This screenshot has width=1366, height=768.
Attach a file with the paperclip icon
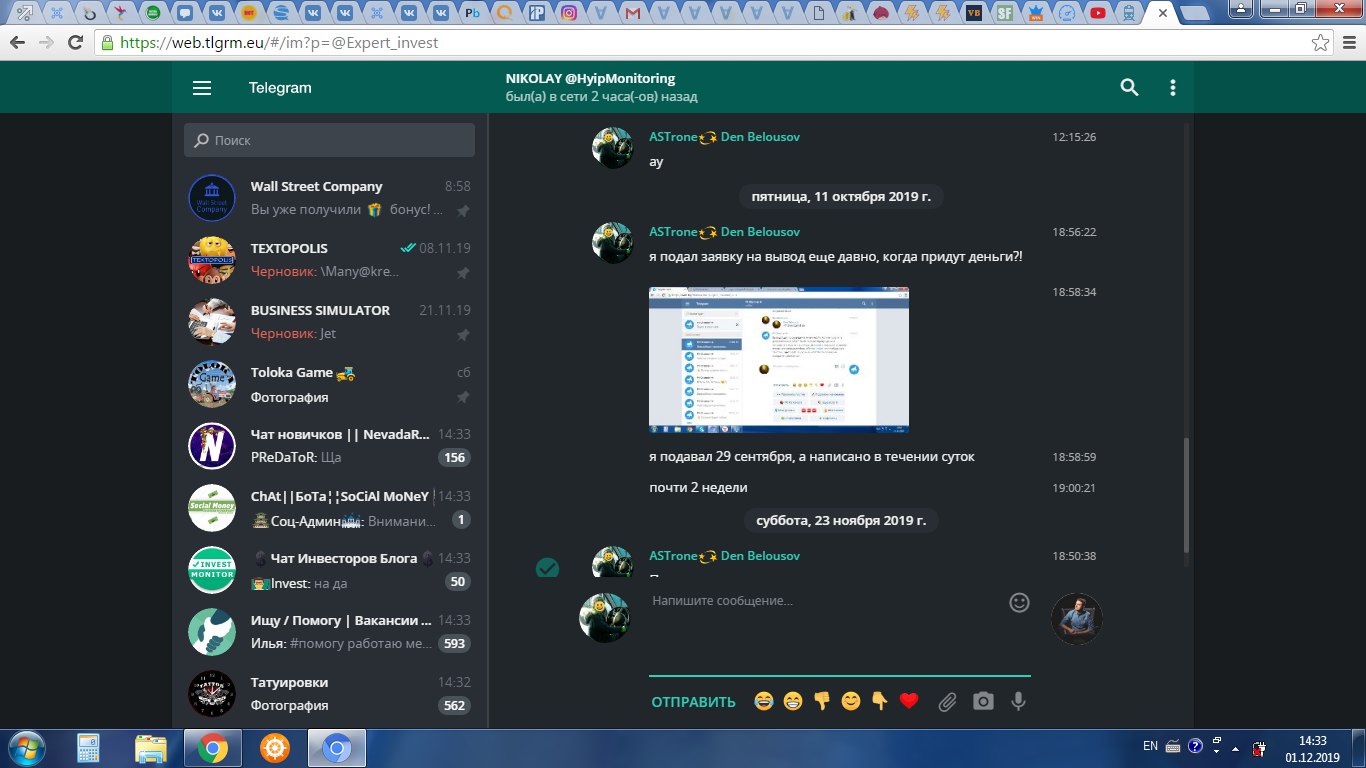[947, 702]
